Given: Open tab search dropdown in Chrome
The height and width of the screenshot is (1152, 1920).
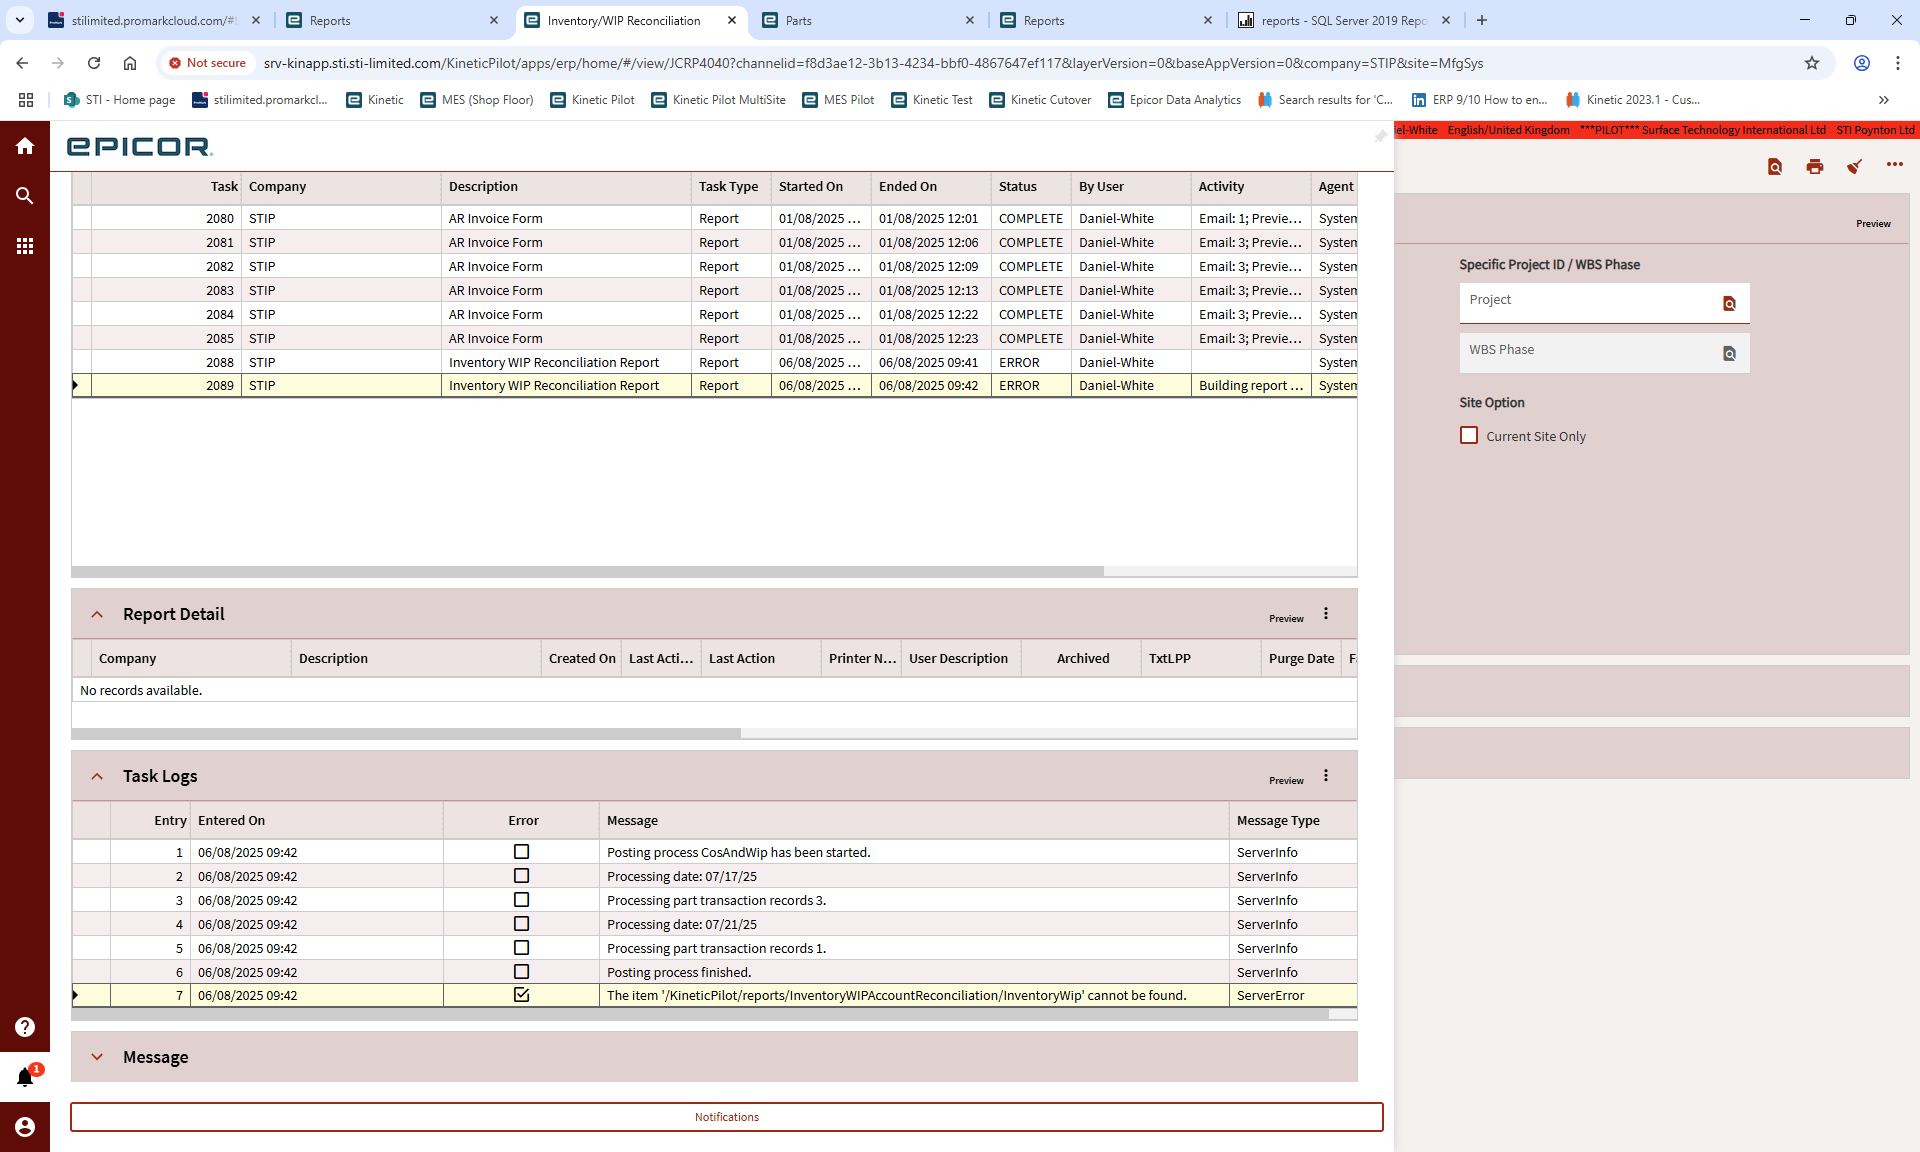Looking at the screenshot, I should [20, 20].
